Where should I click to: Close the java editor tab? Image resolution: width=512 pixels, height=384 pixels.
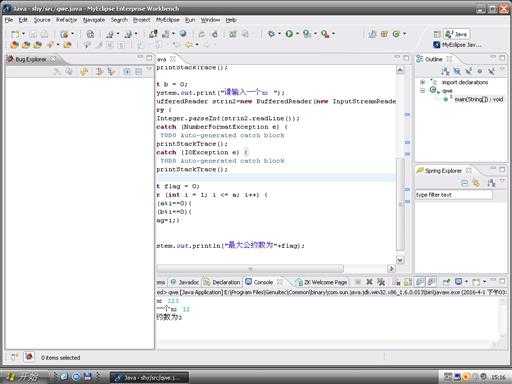click(x=173, y=59)
